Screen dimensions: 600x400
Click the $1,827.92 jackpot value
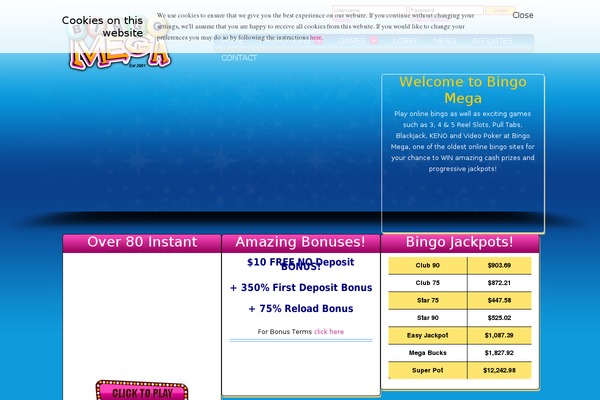pyautogui.click(x=499, y=353)
